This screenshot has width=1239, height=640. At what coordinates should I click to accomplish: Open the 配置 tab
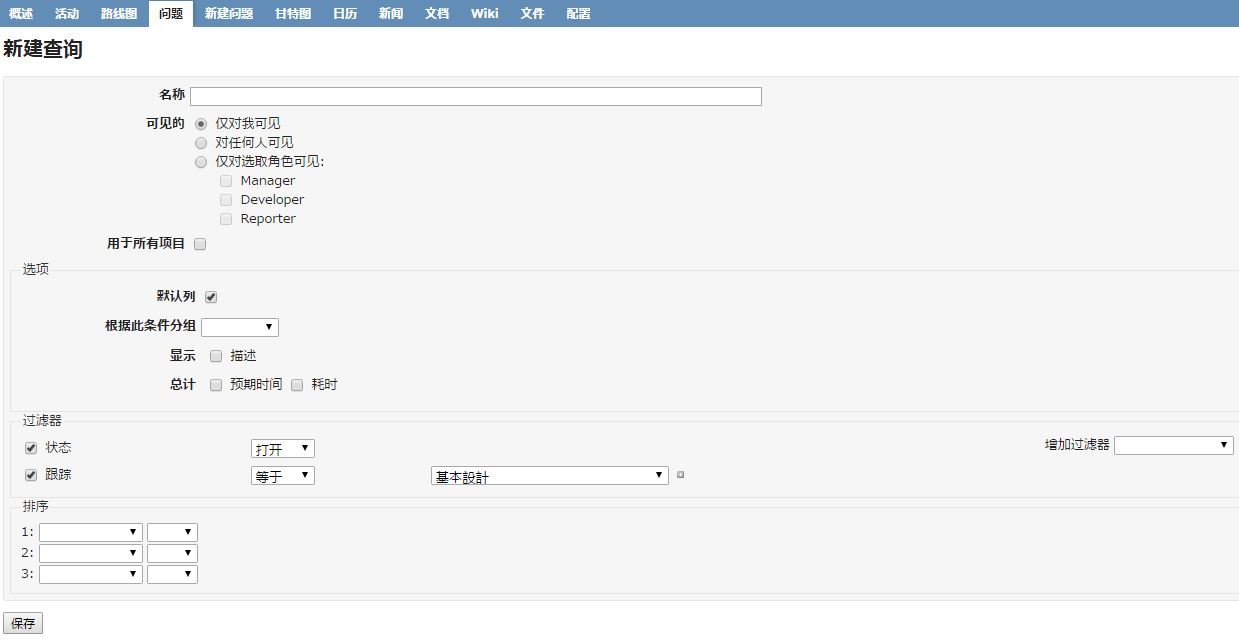[579, 14]
